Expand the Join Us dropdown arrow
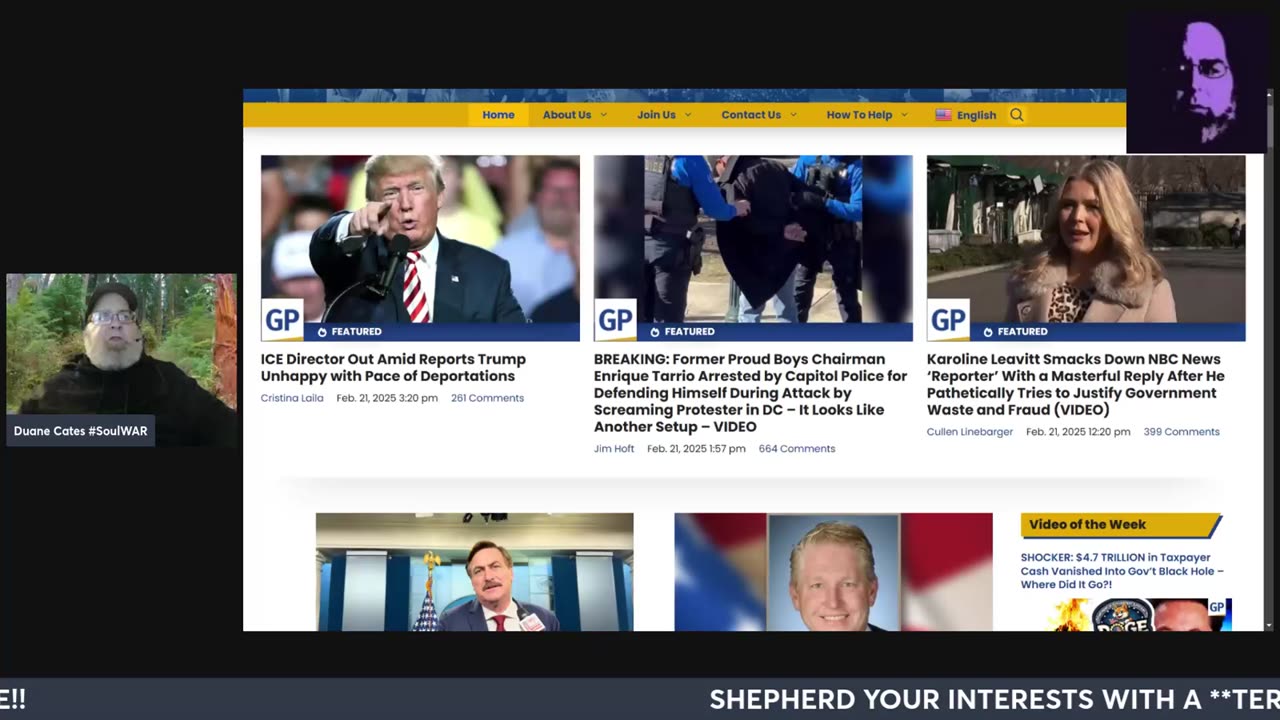The height and width of the screenshot is (720, 1280). 688,115
